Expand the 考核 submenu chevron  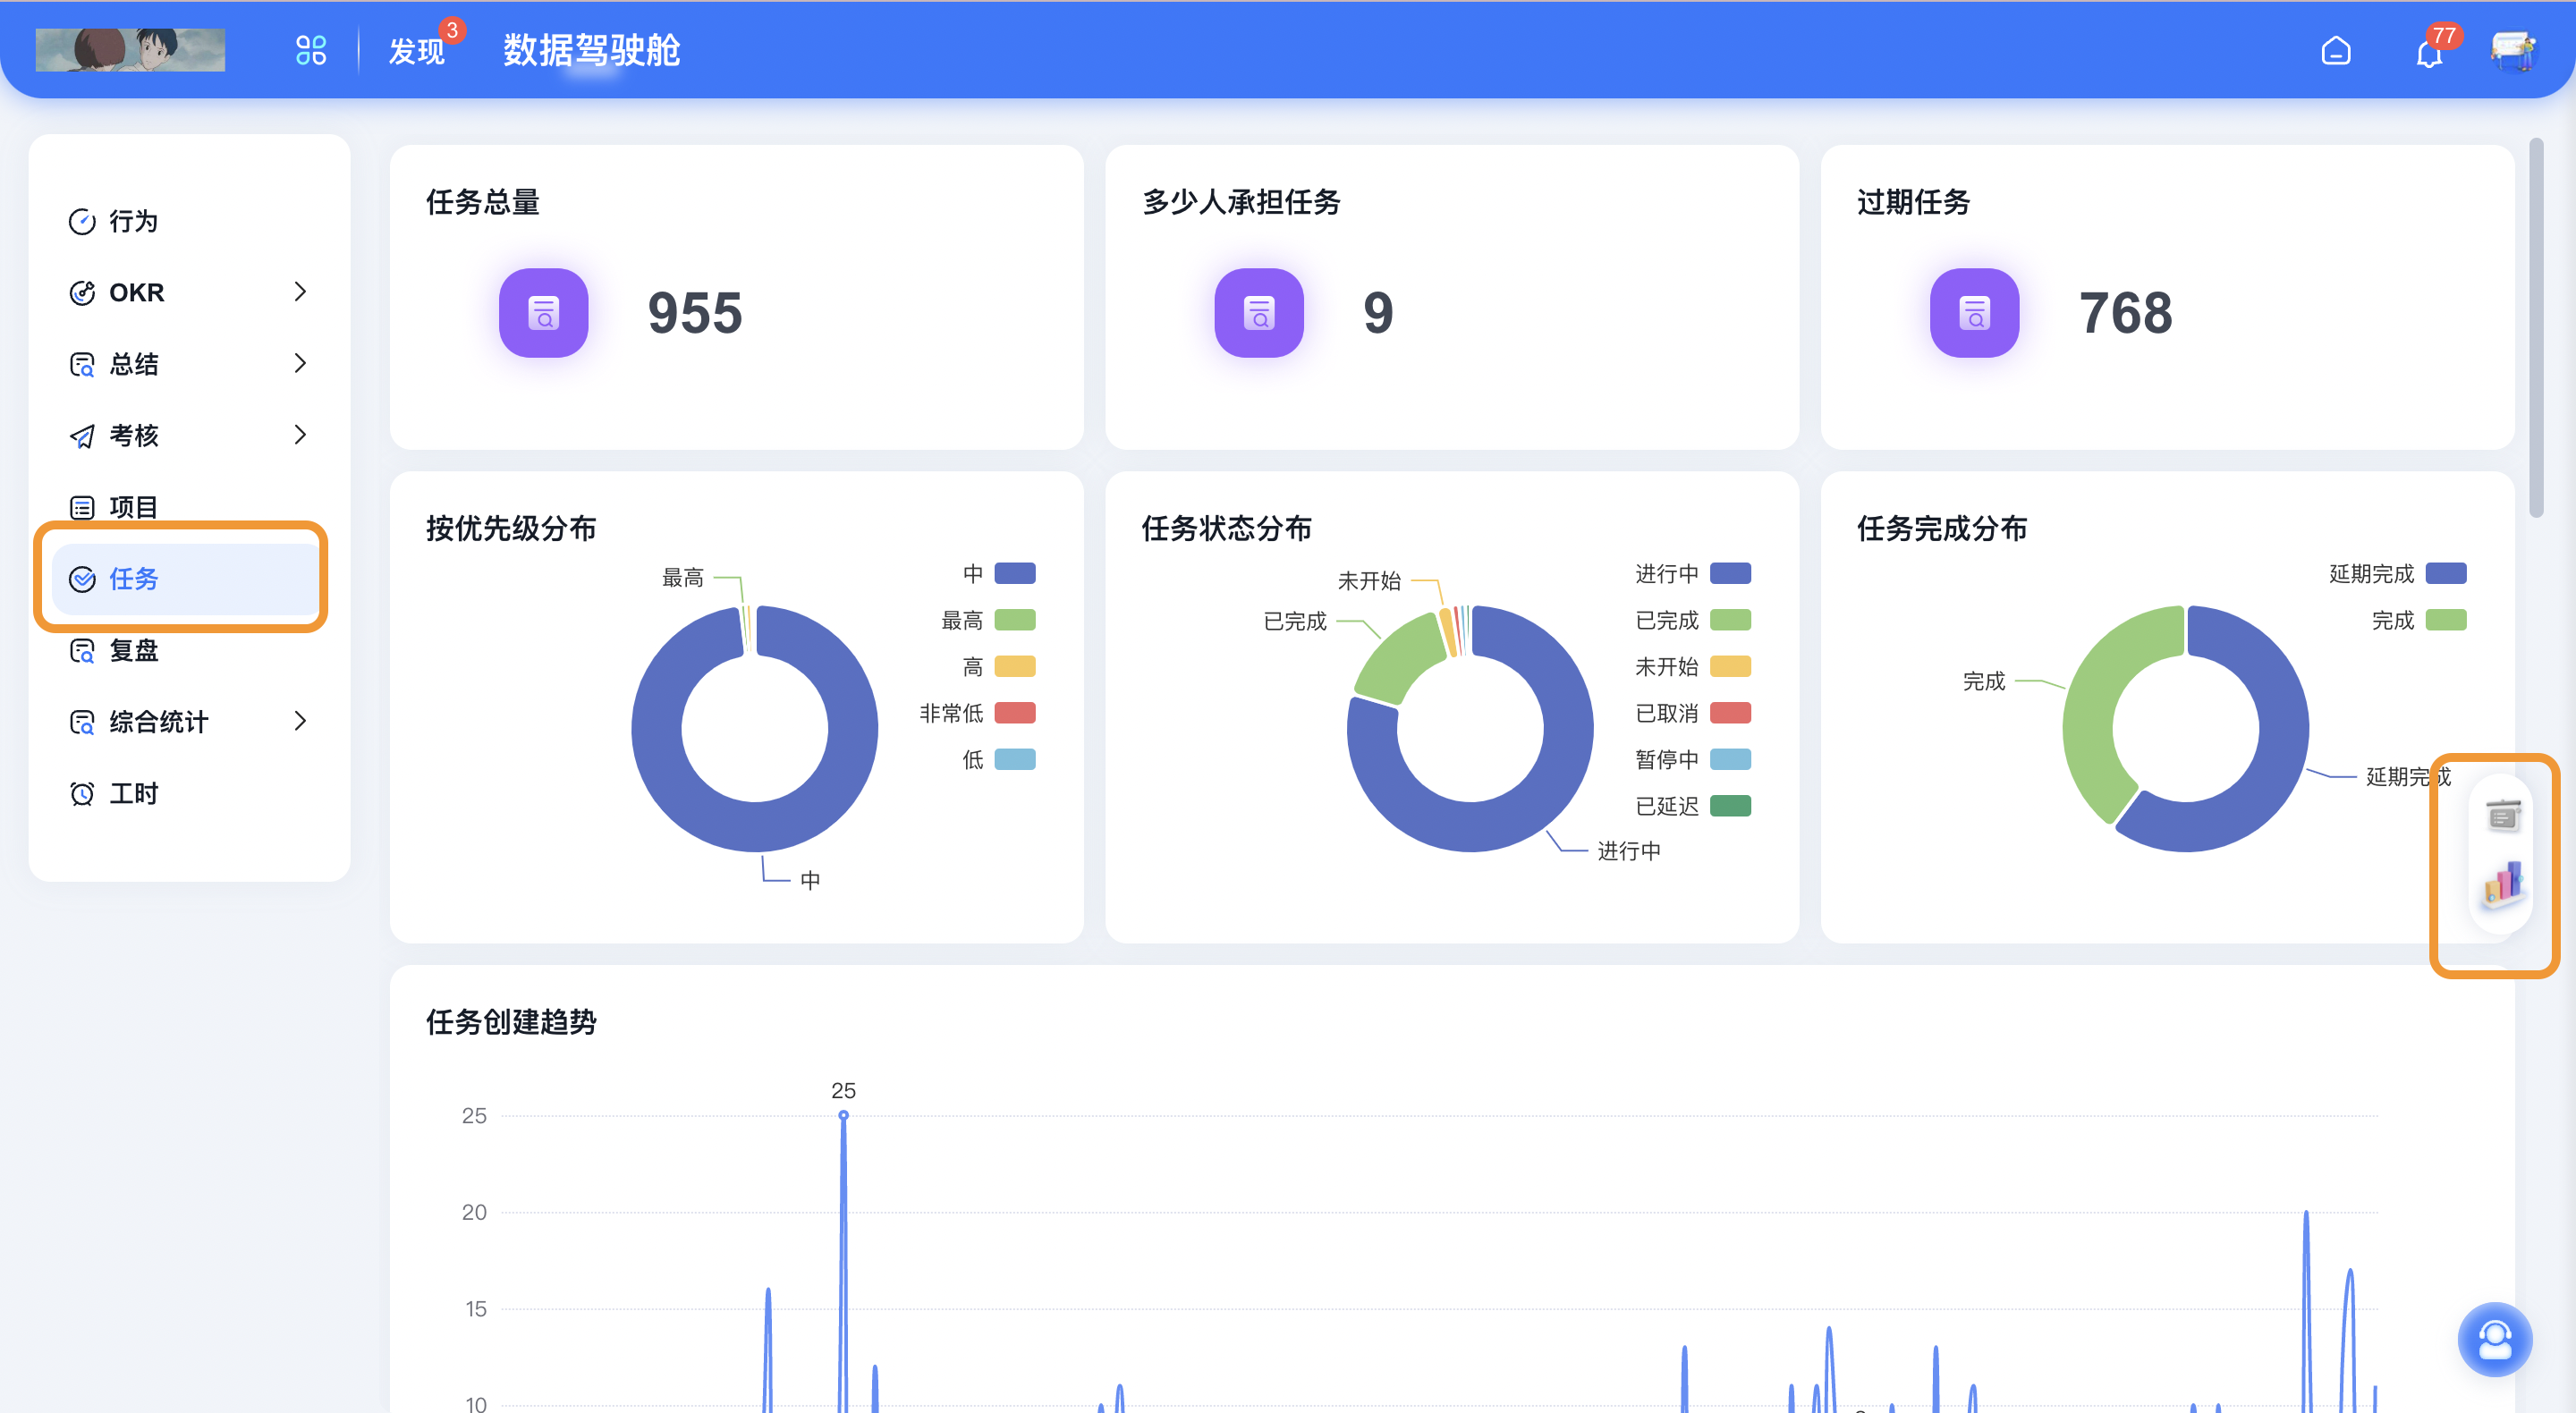300,435
